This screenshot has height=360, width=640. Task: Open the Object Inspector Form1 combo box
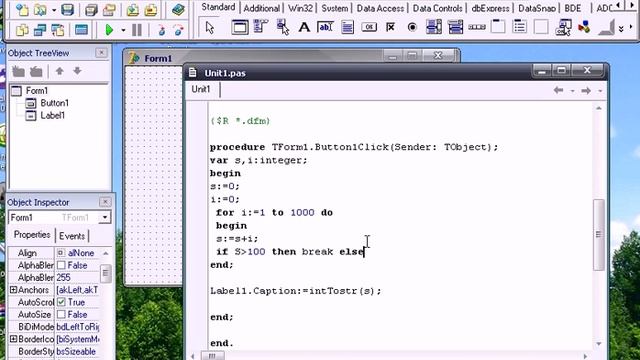pyautogui.click(x=104, y=217)
